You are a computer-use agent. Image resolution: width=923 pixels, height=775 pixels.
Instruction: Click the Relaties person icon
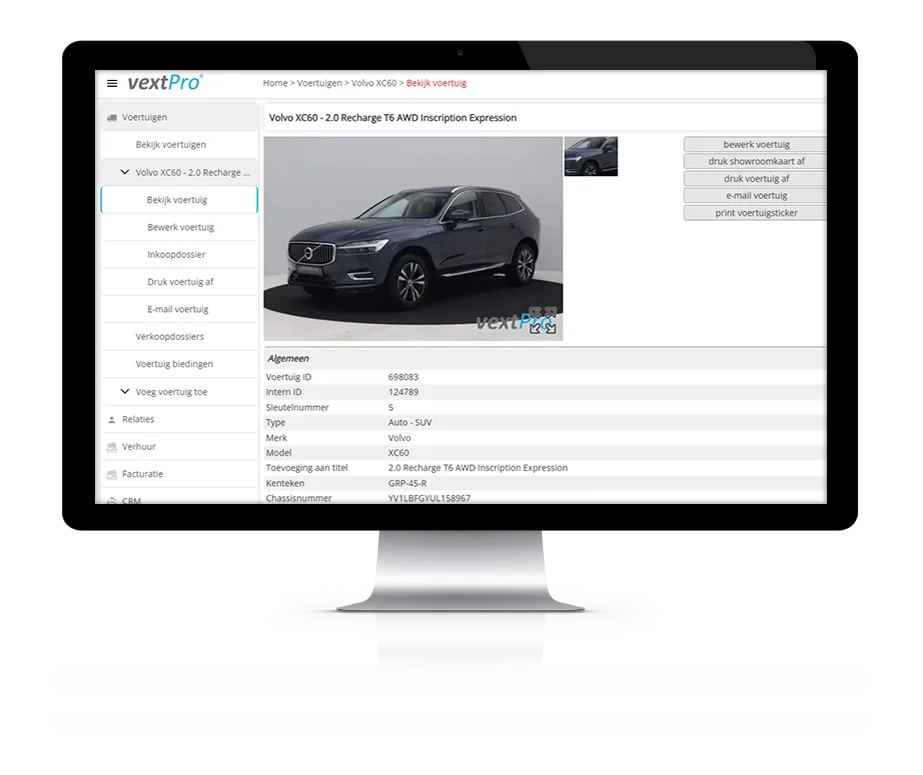(x=111, y=420)
